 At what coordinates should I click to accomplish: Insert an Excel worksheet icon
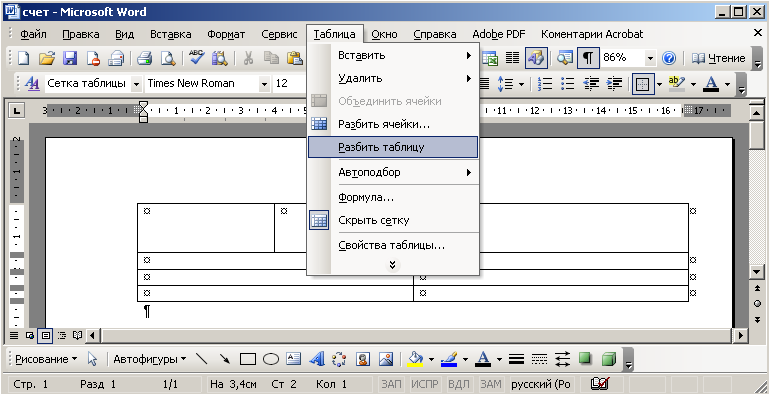(489, 58)
